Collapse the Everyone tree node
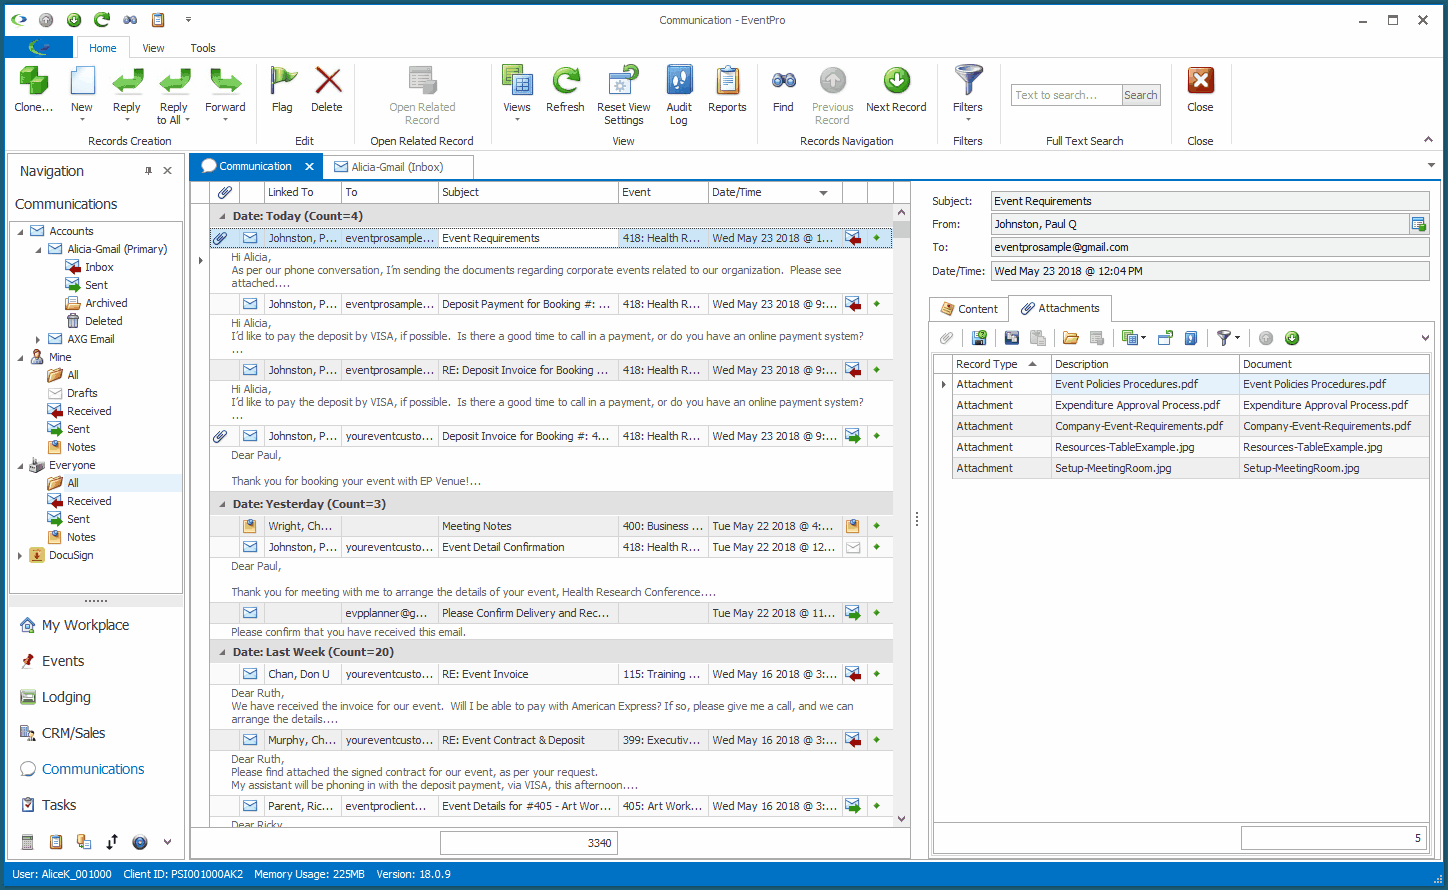Image resolution: width=1448 pixels, height=890 pixels. coord(20,466)
